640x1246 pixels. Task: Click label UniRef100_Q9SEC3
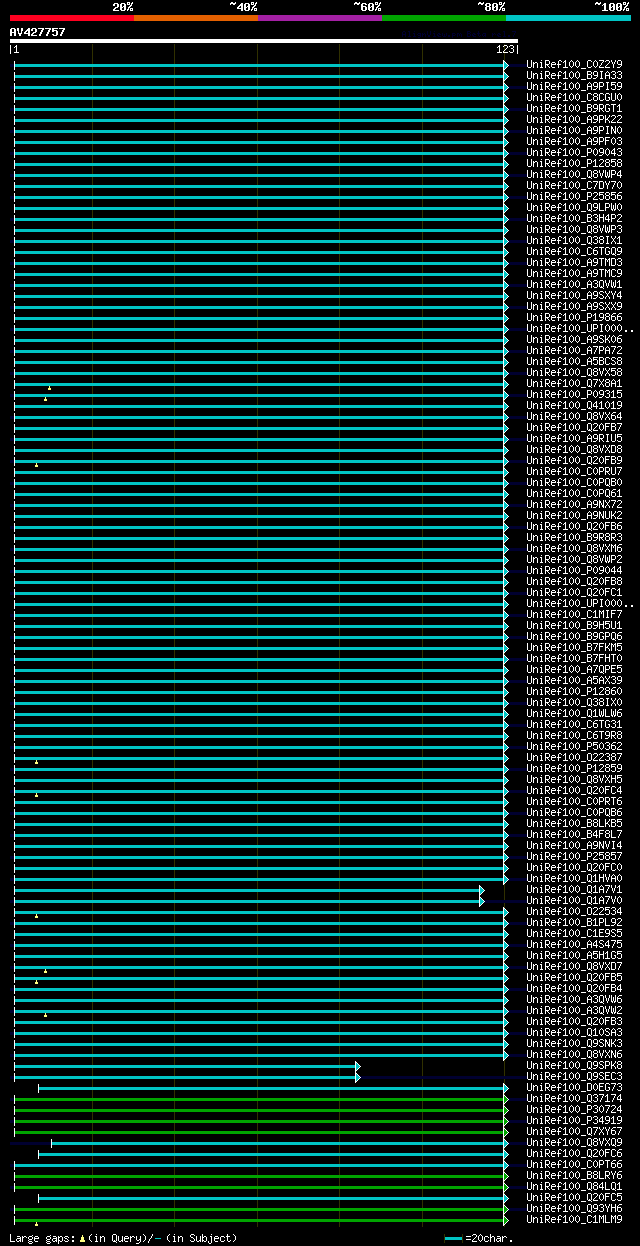(574, 1076)
